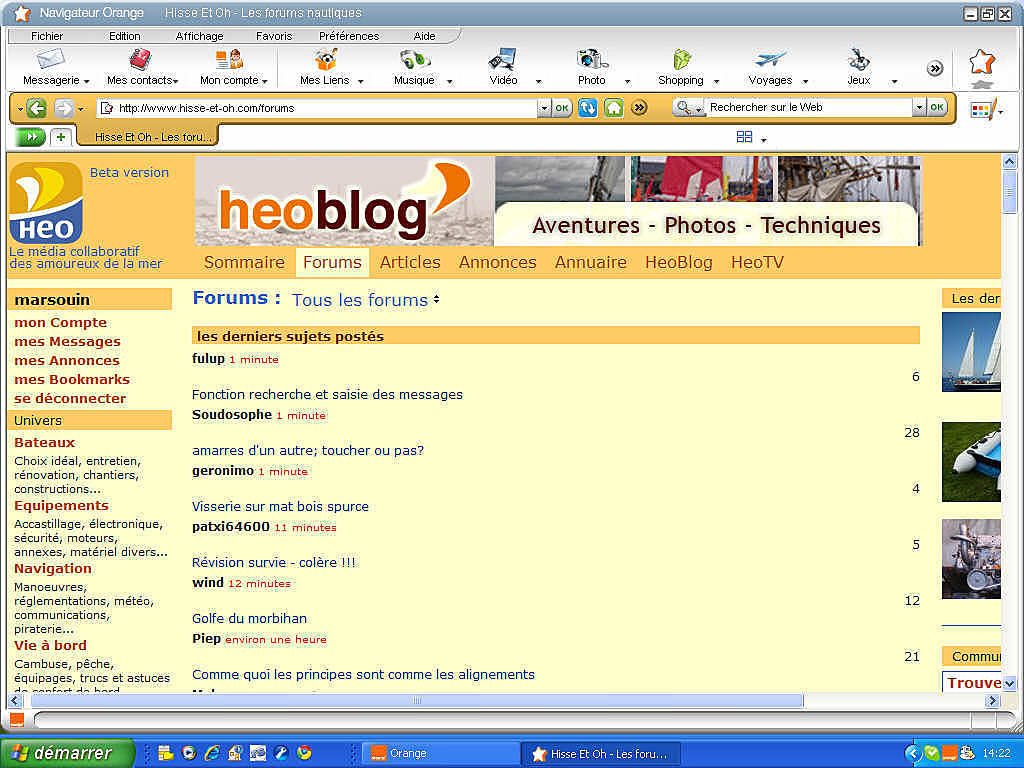Open the Annonces site tab
Image resolution: width=1024 pixels, height=768 pixels.
click(x=497, y=262)
